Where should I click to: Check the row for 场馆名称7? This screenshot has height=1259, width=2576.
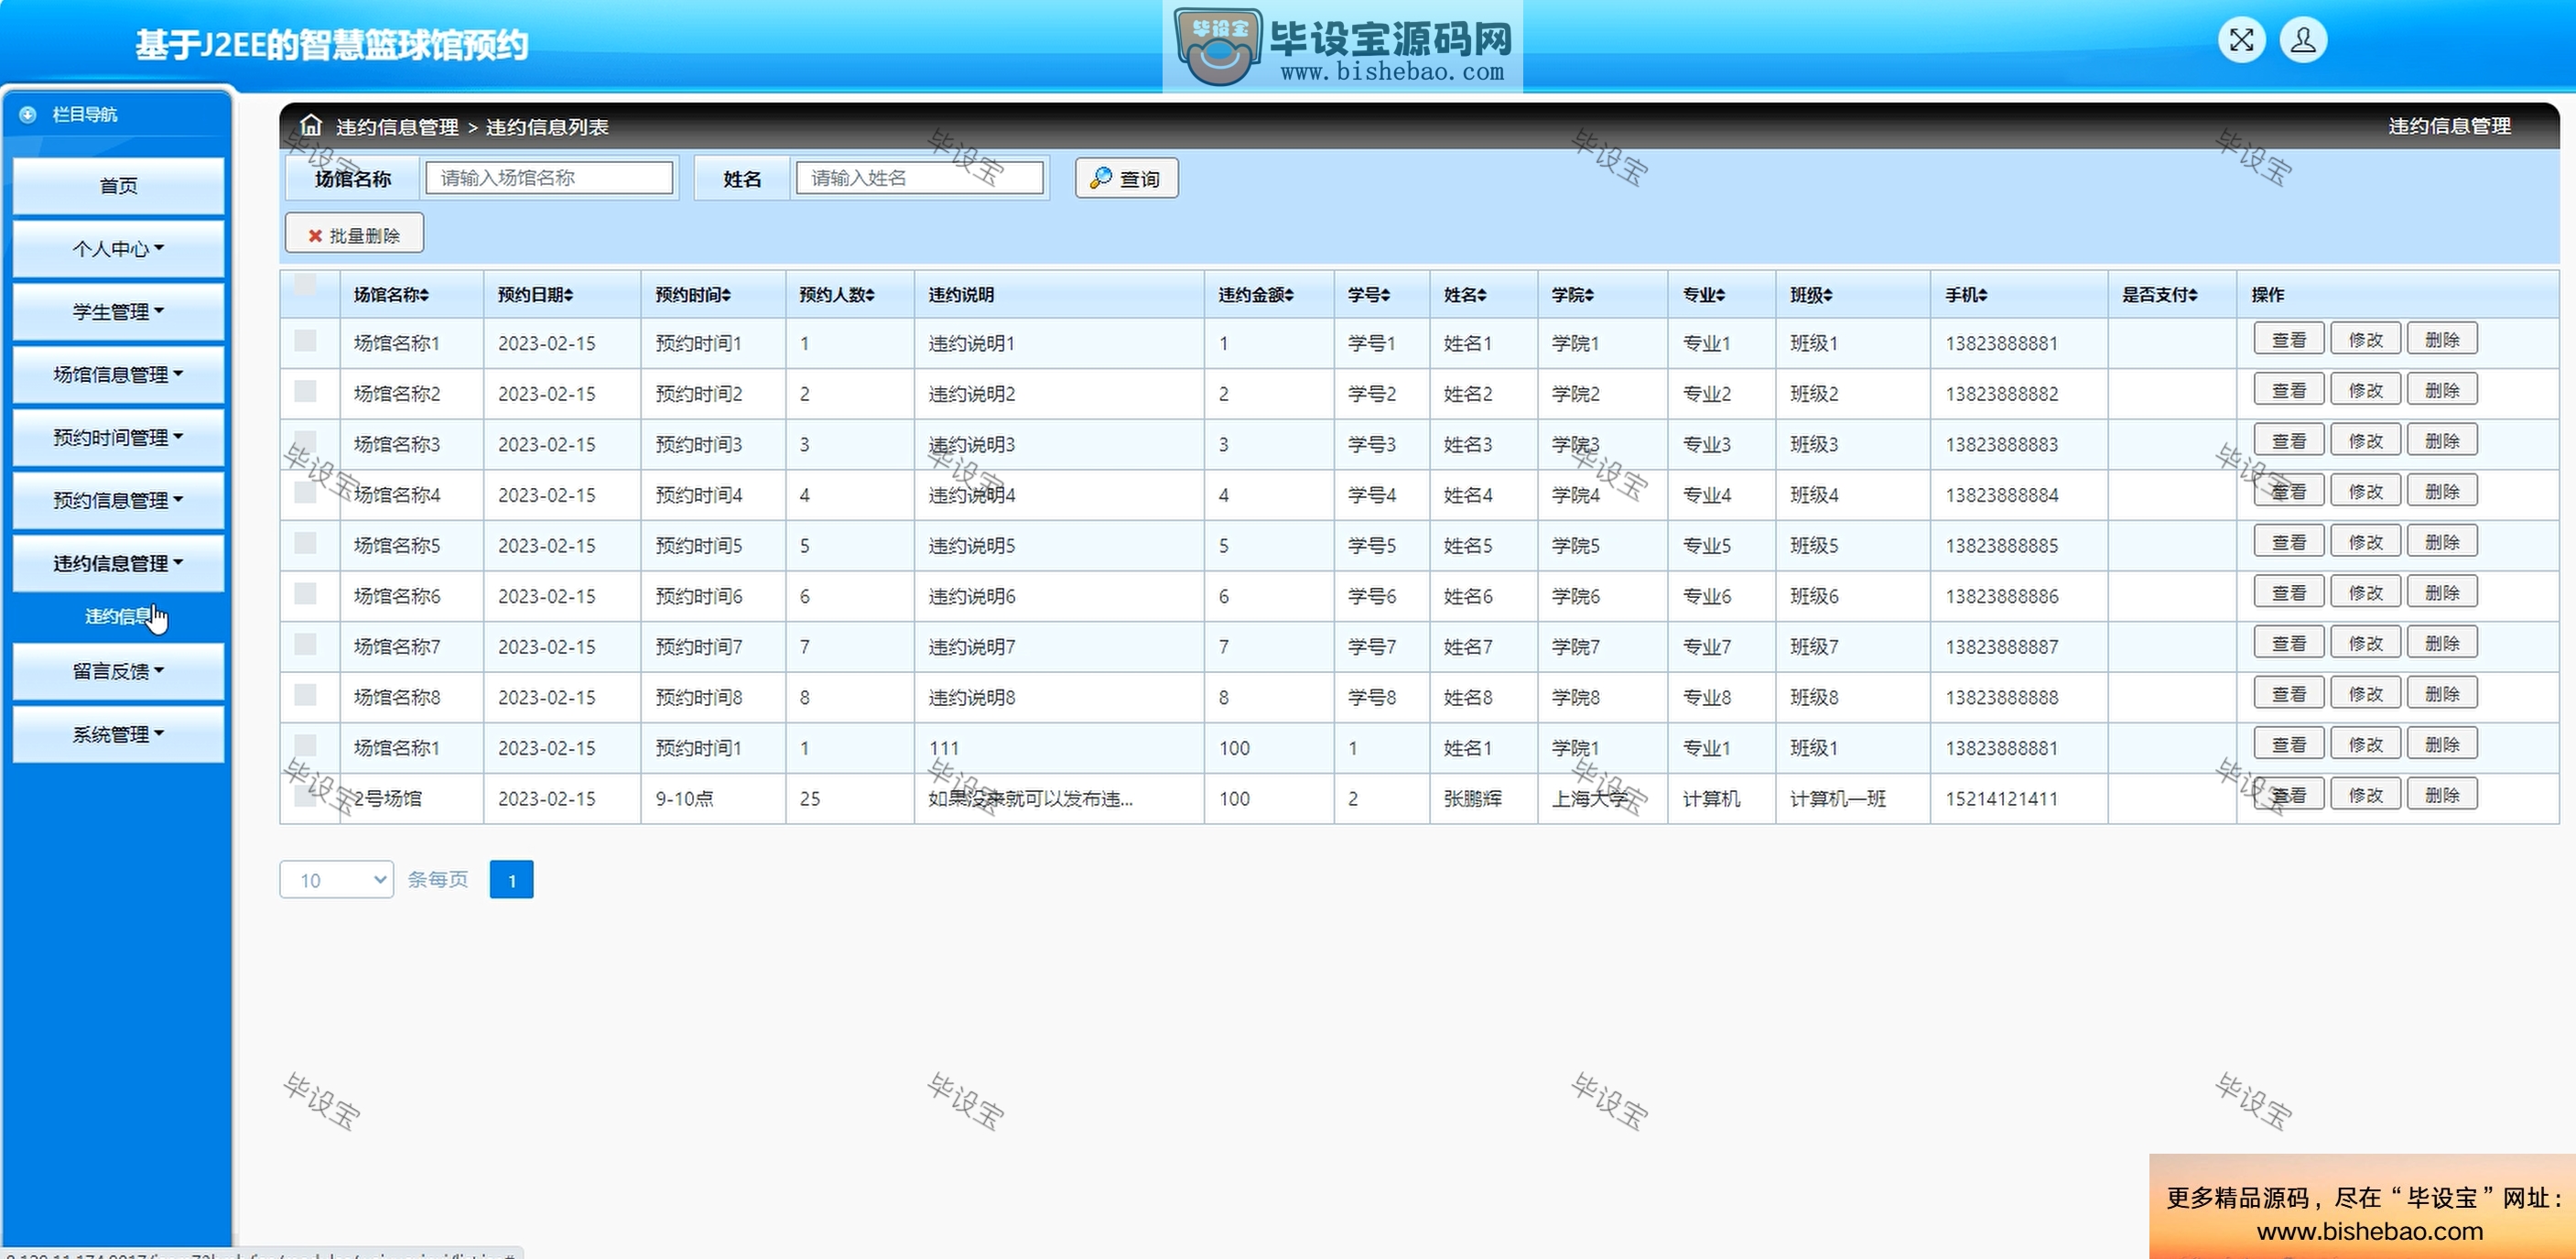(x=305, y=644)
